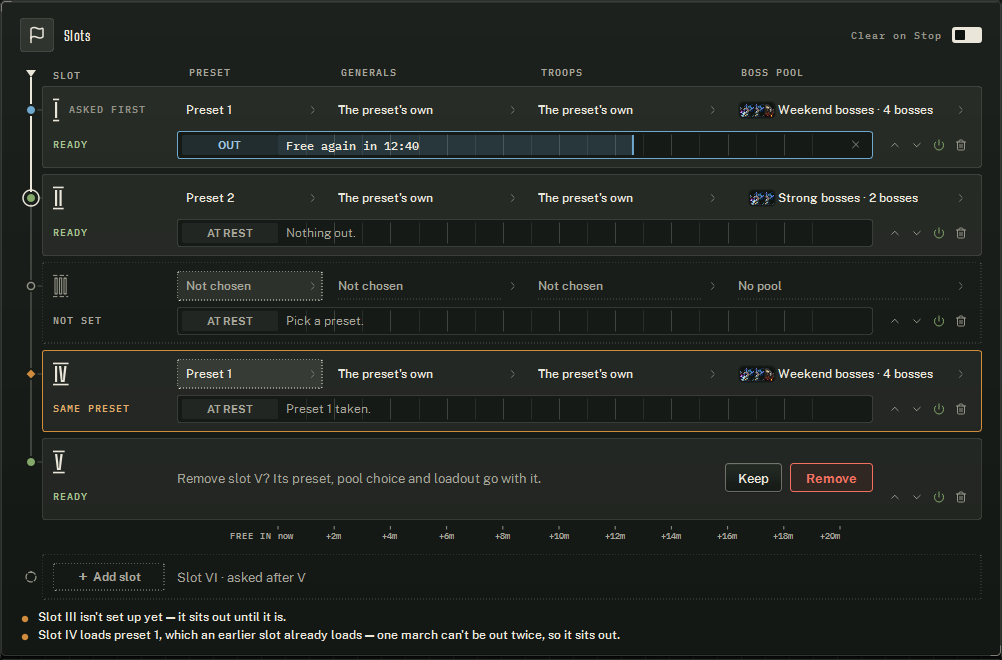This screenshot has height=660, width=1002.
Task: Toggle power for slot II
Action: tap(939, 233)
